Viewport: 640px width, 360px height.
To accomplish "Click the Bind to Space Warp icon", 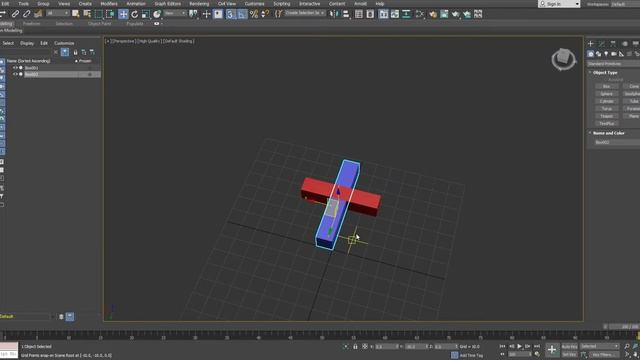I will pyautogui.click(x=38, y=14).
